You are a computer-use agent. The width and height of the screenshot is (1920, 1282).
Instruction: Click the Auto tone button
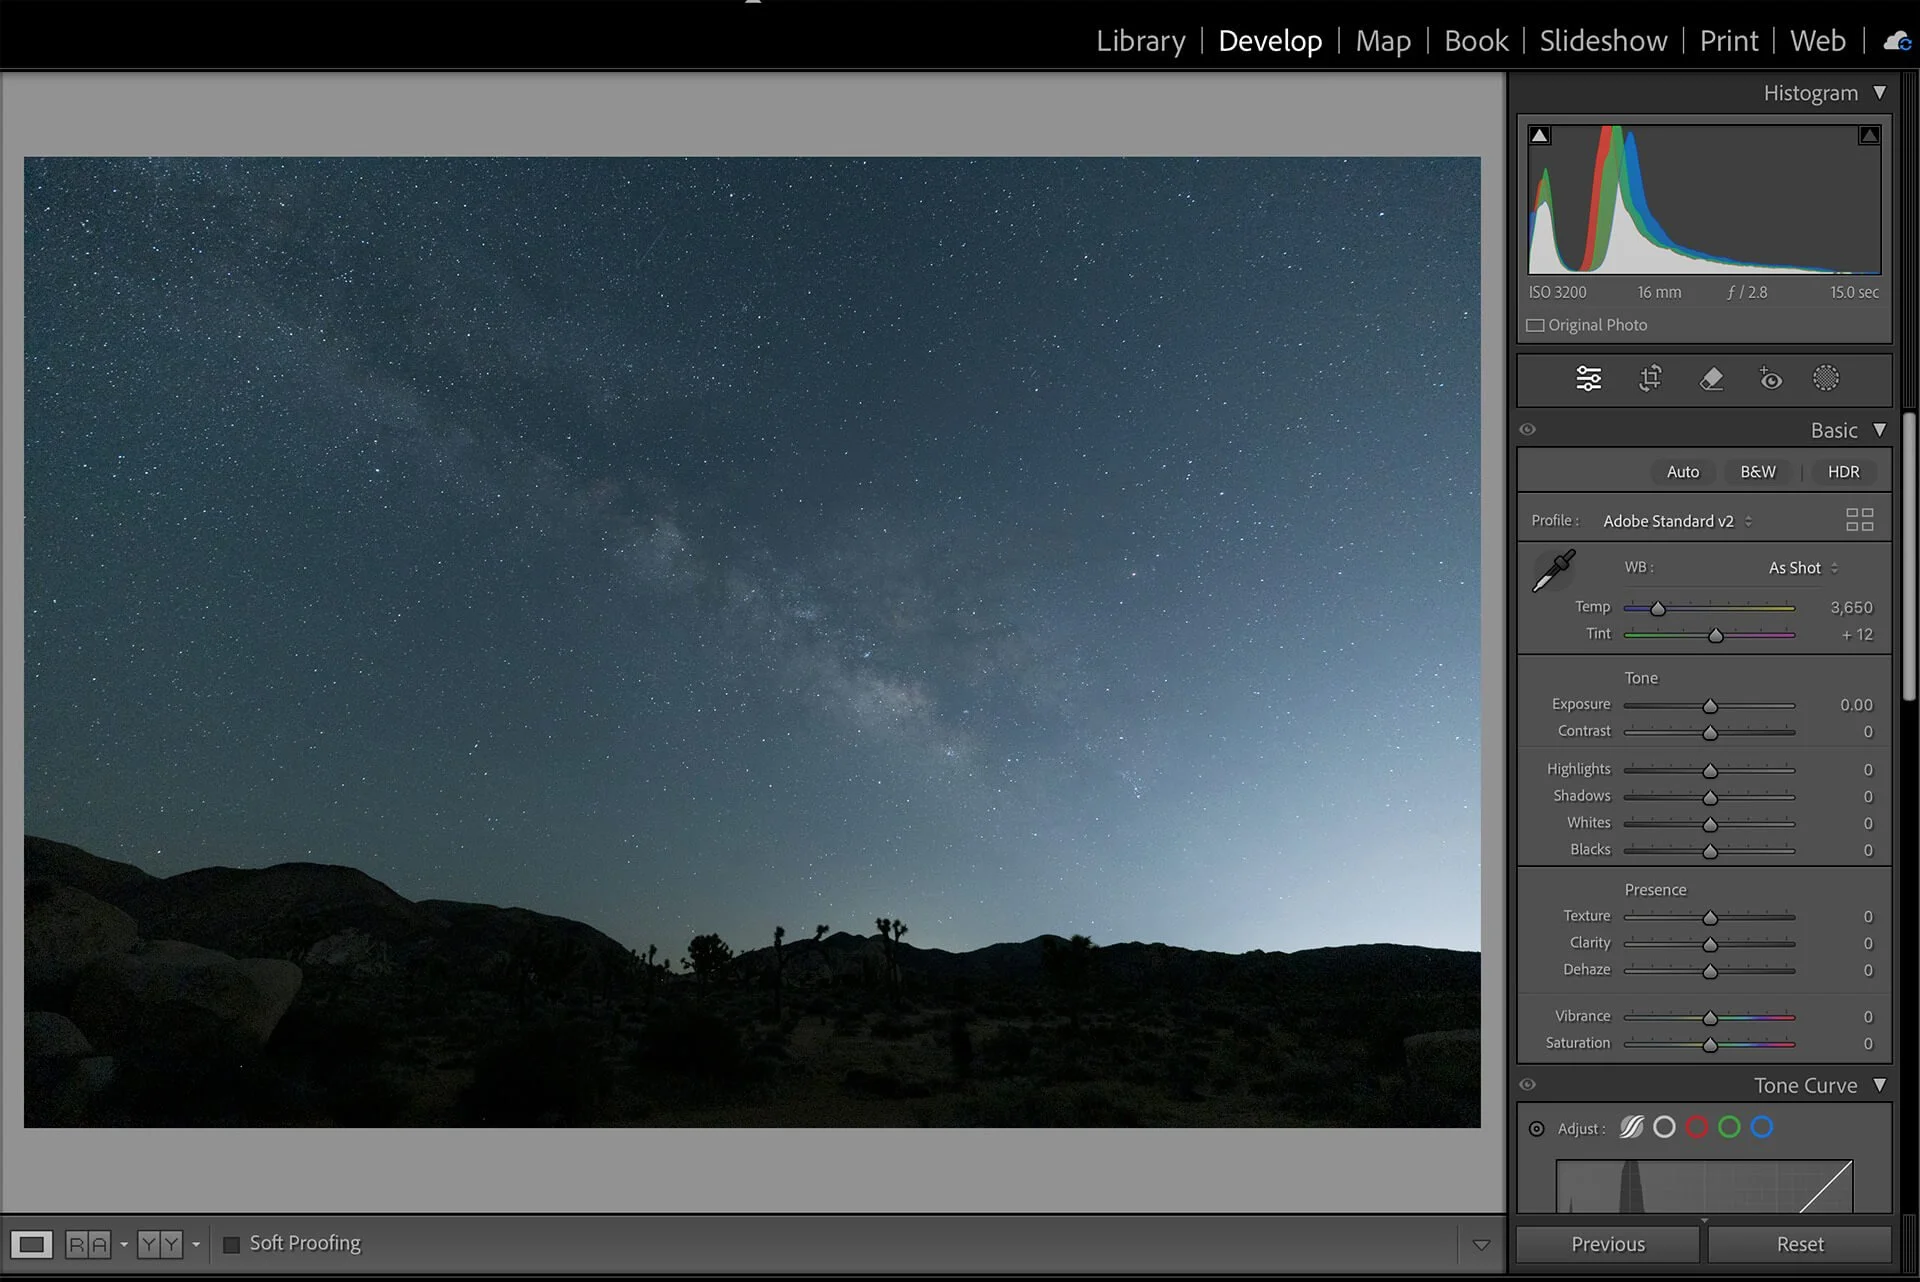coord(1682,472)
